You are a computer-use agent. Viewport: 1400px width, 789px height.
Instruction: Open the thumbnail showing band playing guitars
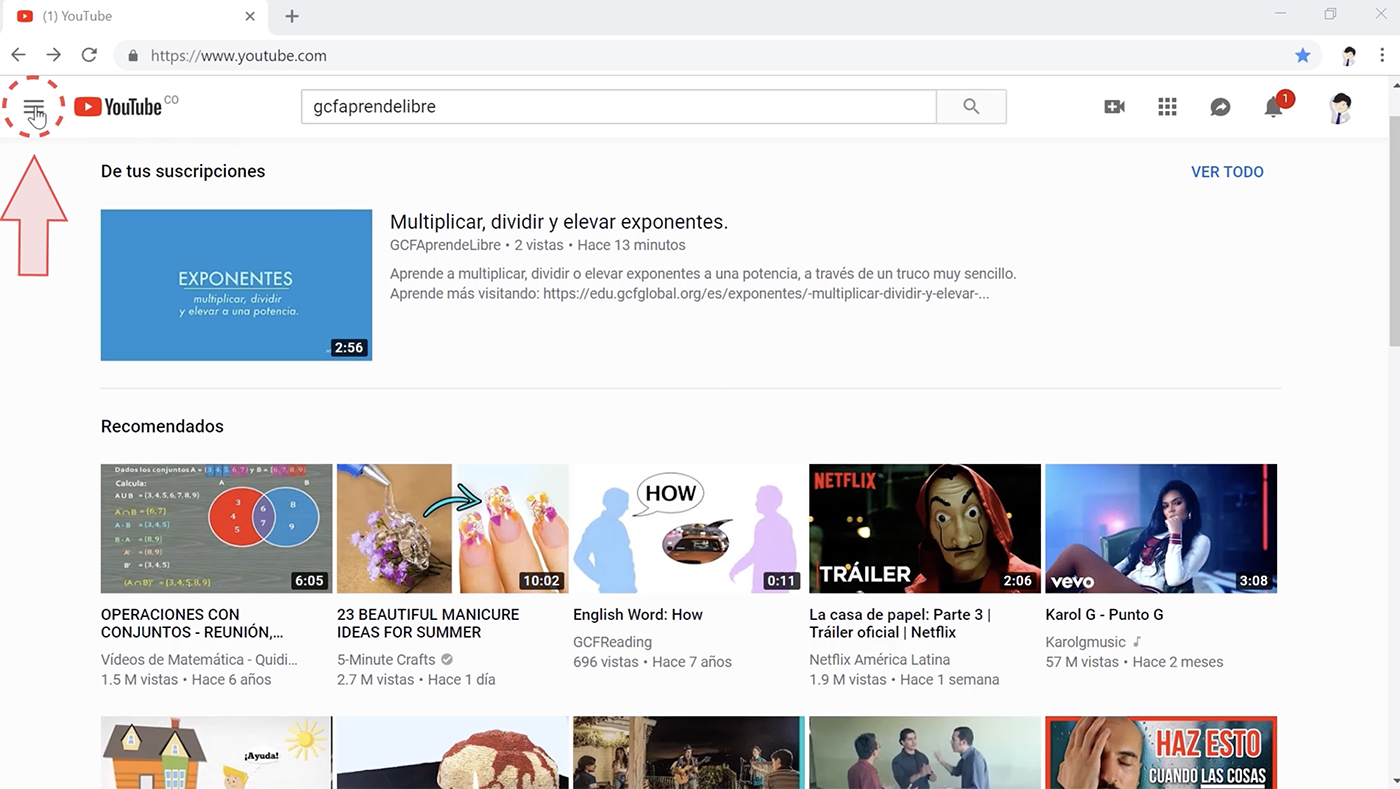point(689,752)
